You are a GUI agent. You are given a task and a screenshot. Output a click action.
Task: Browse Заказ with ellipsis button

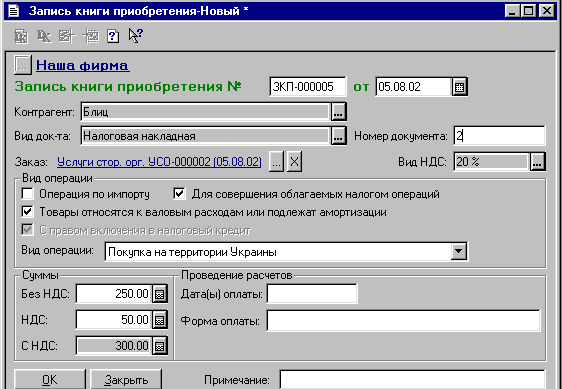(x=276, y=162)
